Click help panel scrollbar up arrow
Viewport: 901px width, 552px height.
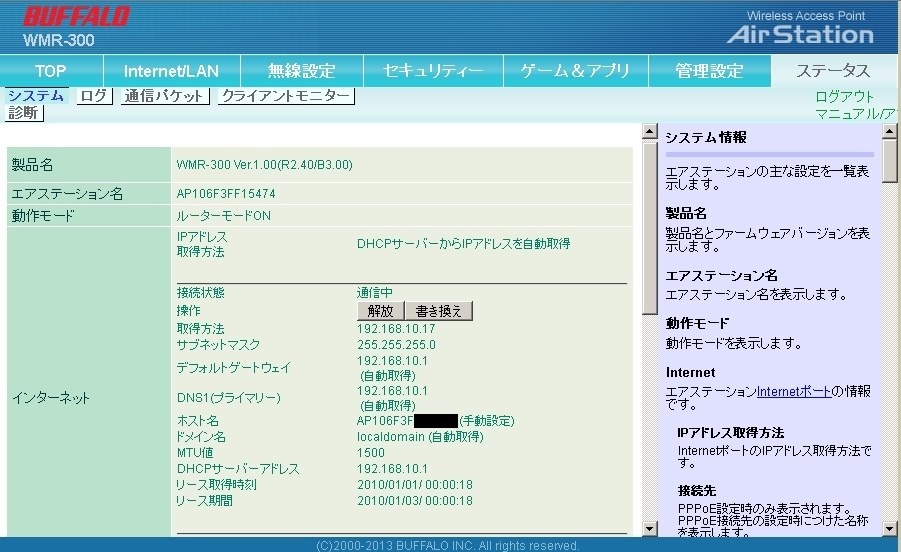[890, 131]
